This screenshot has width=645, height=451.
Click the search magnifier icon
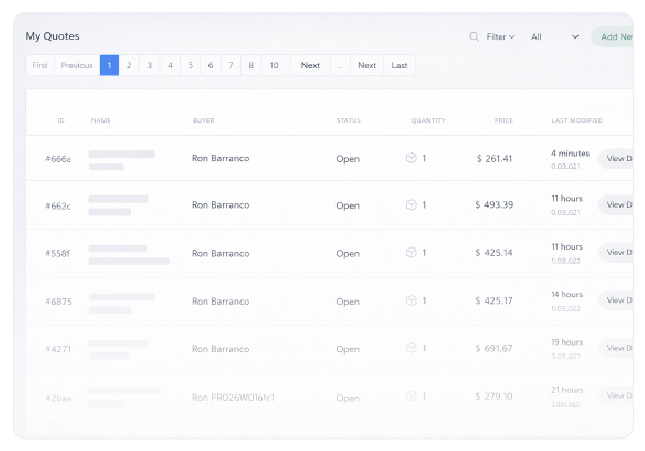pyautogui.click(x=474, y=37)
